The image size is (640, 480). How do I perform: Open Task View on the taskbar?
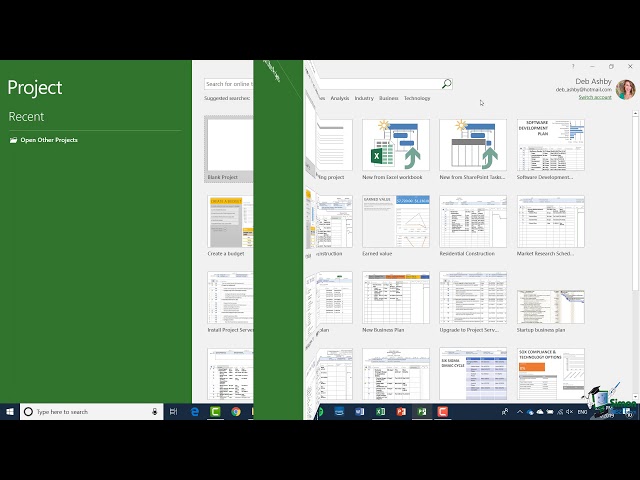[x=173, y=411]
